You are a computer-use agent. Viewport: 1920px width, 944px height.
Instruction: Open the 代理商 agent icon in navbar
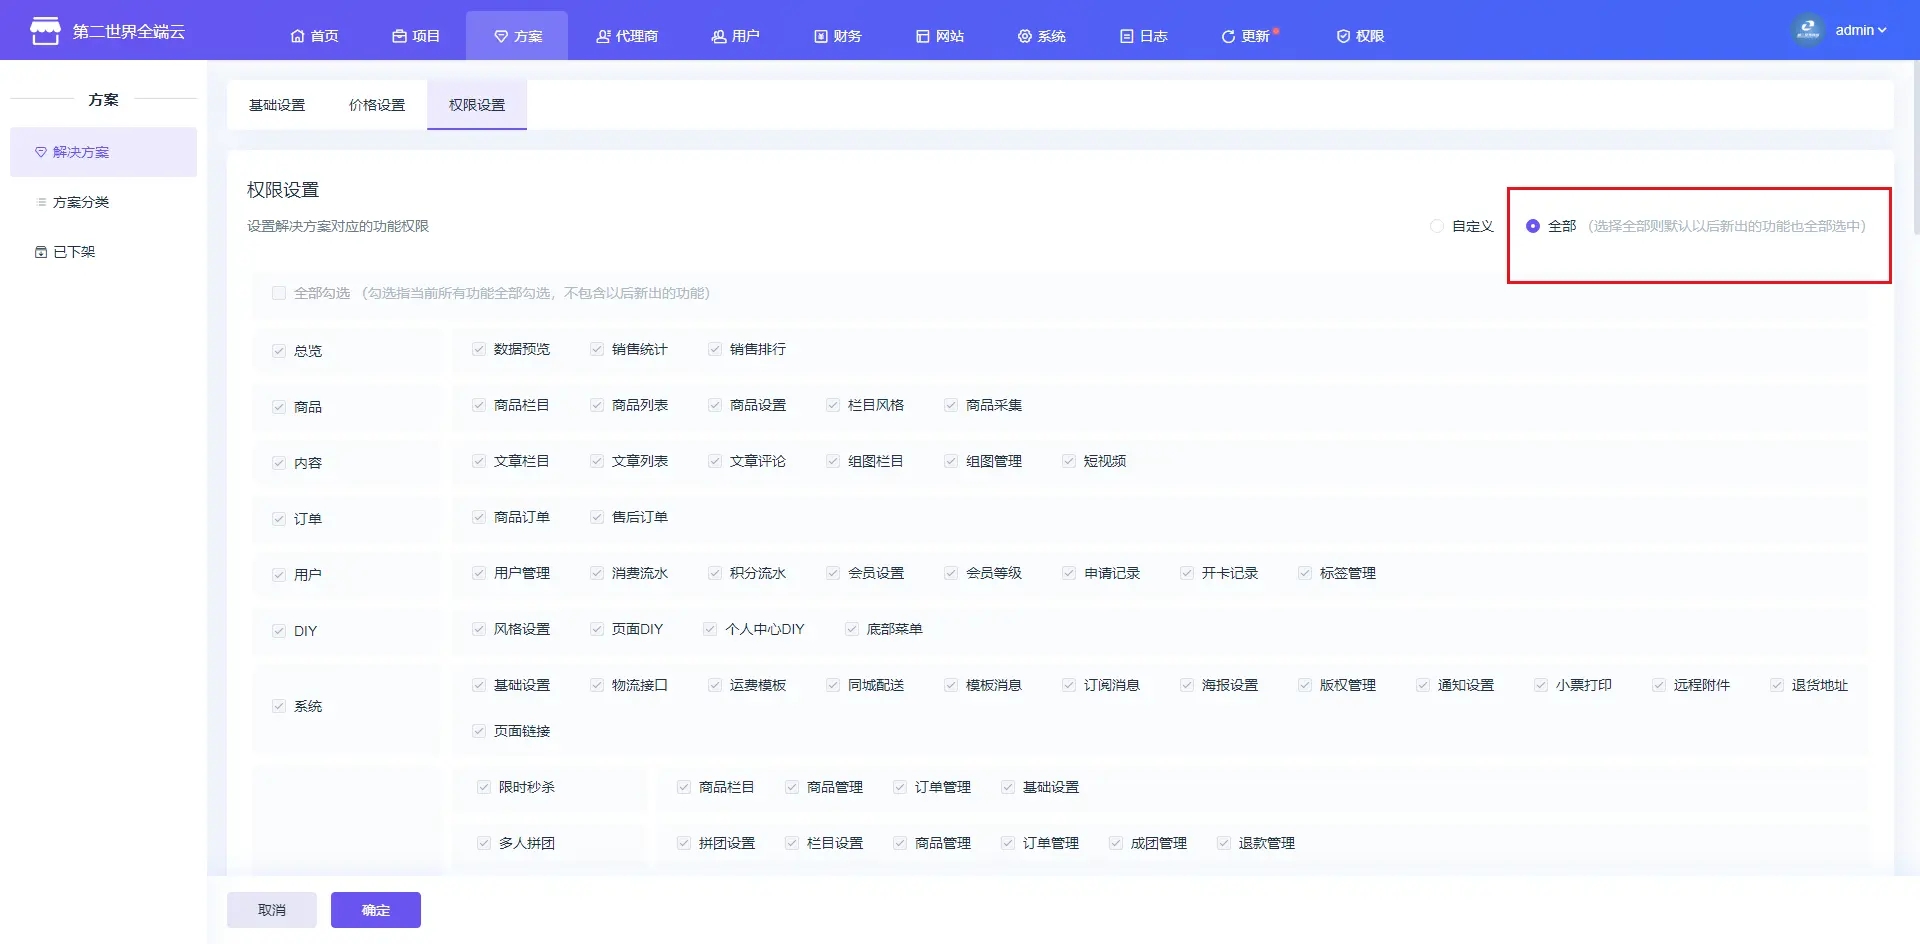[603, 36]
